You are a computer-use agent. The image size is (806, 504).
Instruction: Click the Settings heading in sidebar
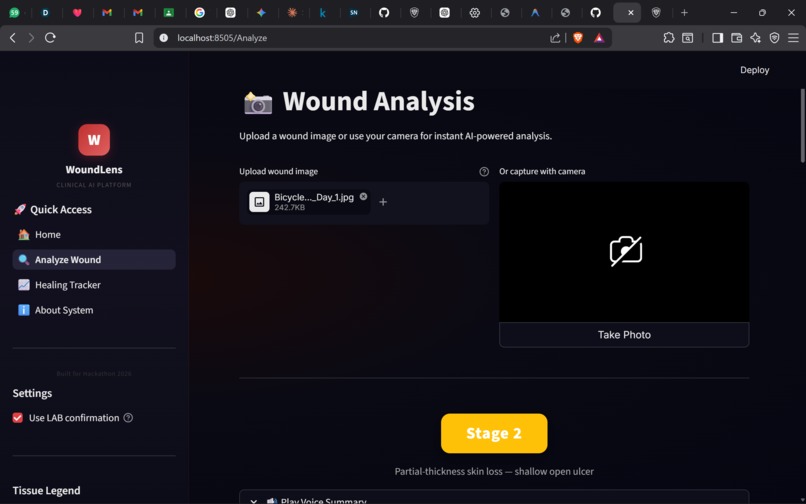click(32, 393)
